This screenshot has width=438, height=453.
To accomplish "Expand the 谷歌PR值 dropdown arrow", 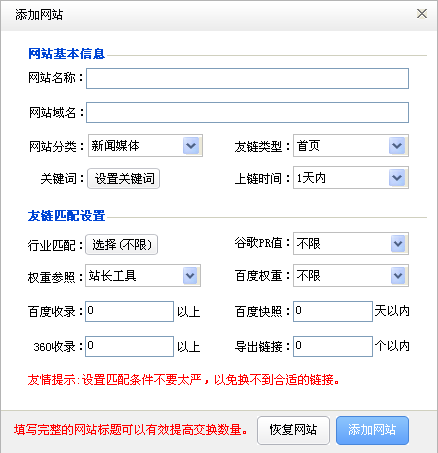I will click(x=398, y=244).
